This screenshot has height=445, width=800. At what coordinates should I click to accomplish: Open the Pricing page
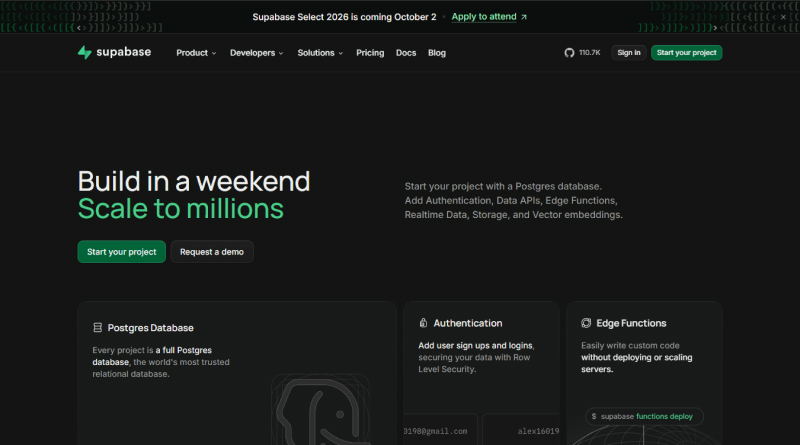point(370,53)
